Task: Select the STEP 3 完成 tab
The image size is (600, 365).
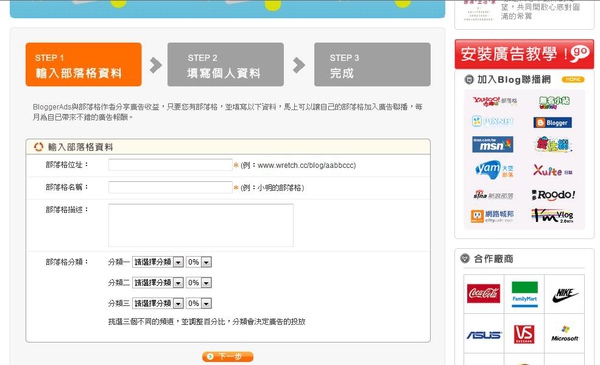Action: coord(372,64)
